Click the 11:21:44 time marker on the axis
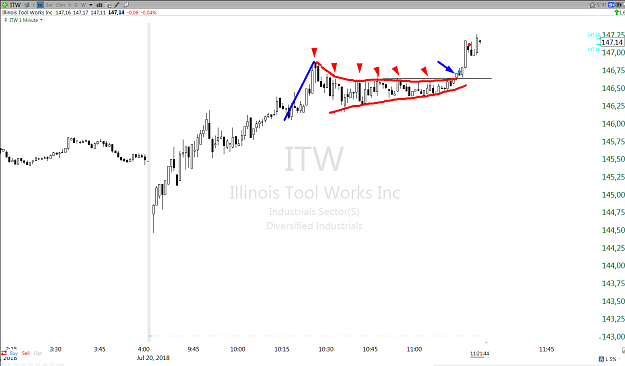625x366 pixels. pyautogui.click(x=479, y=354)
